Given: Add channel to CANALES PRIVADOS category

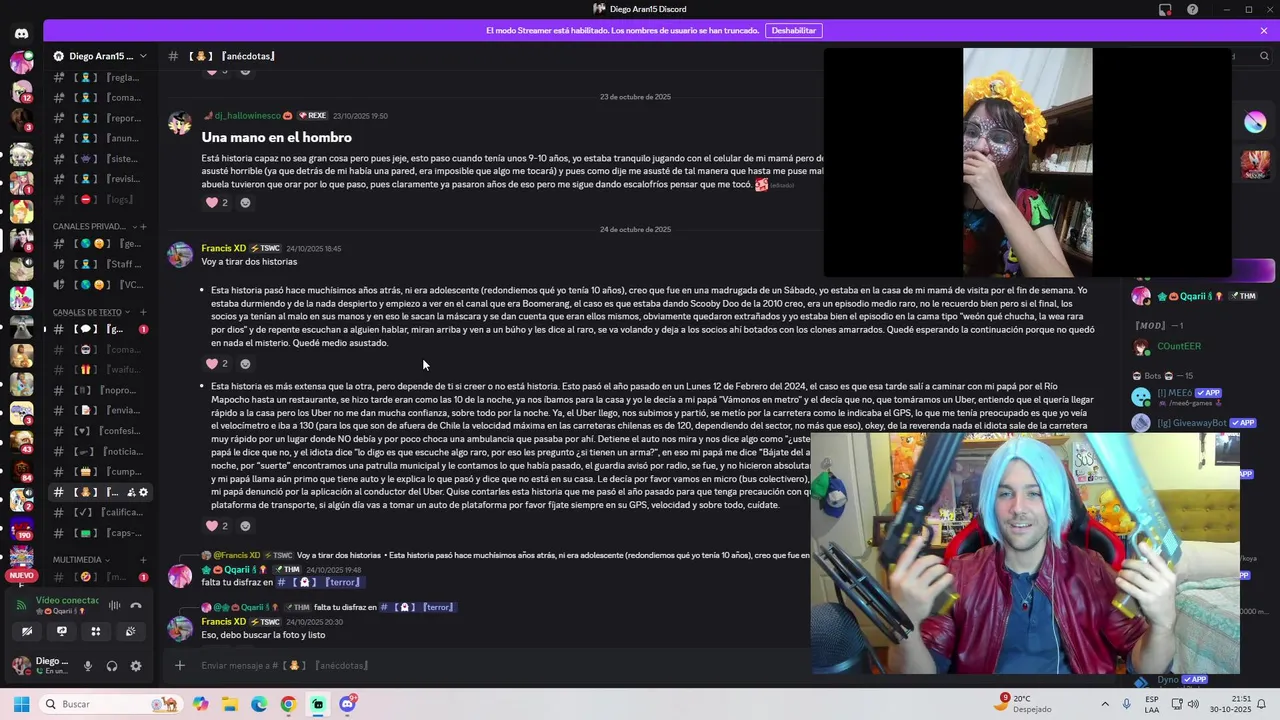Looking at the screenshot, I should coord(143,227).
